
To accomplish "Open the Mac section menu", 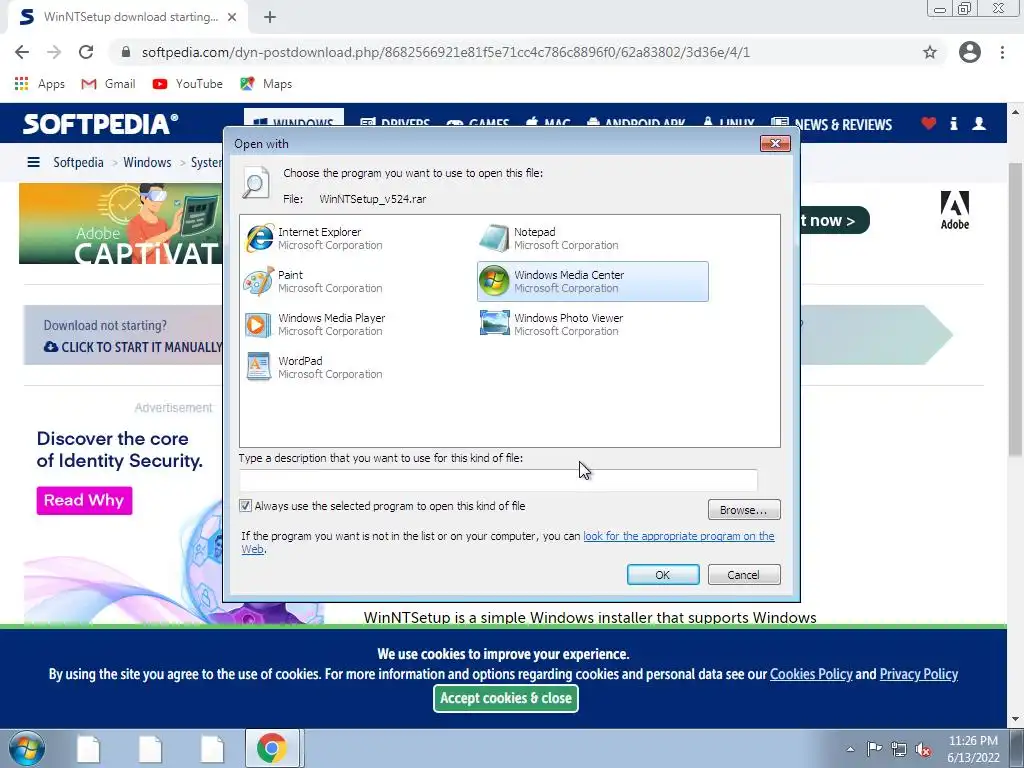I will (x=548, y=123).
